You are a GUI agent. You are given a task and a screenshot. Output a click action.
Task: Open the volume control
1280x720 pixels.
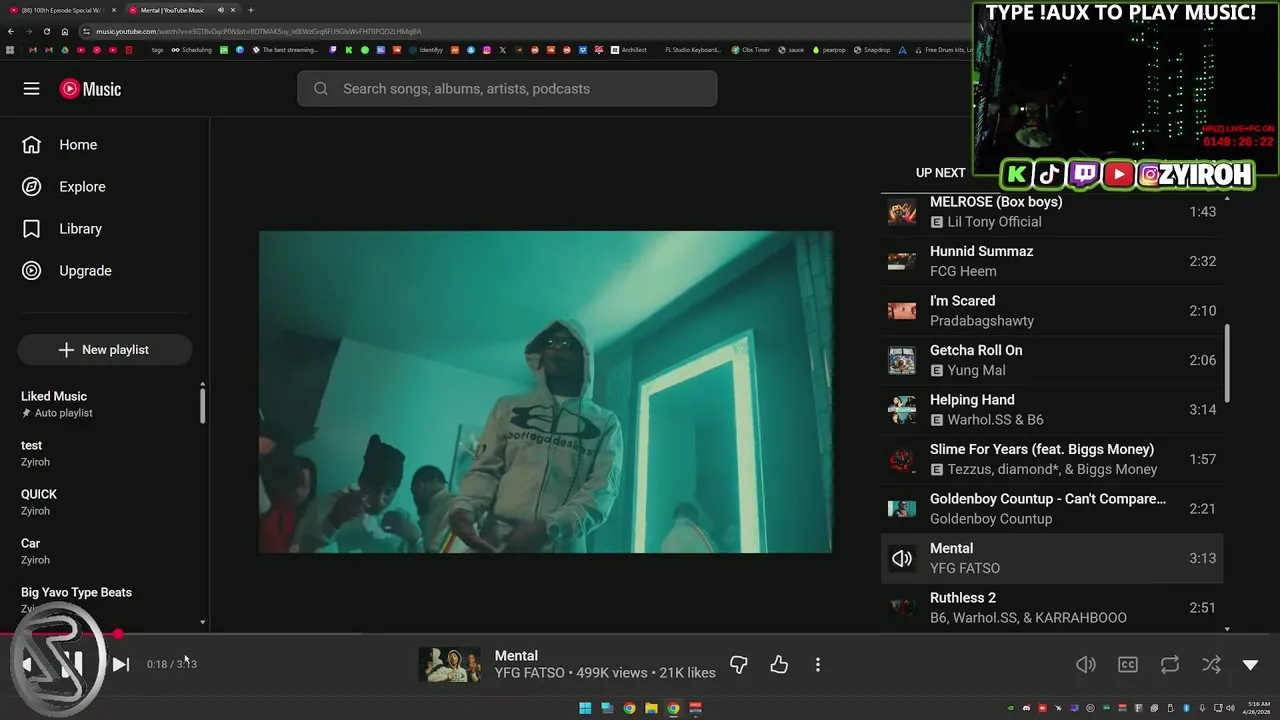coord(1085,665)
